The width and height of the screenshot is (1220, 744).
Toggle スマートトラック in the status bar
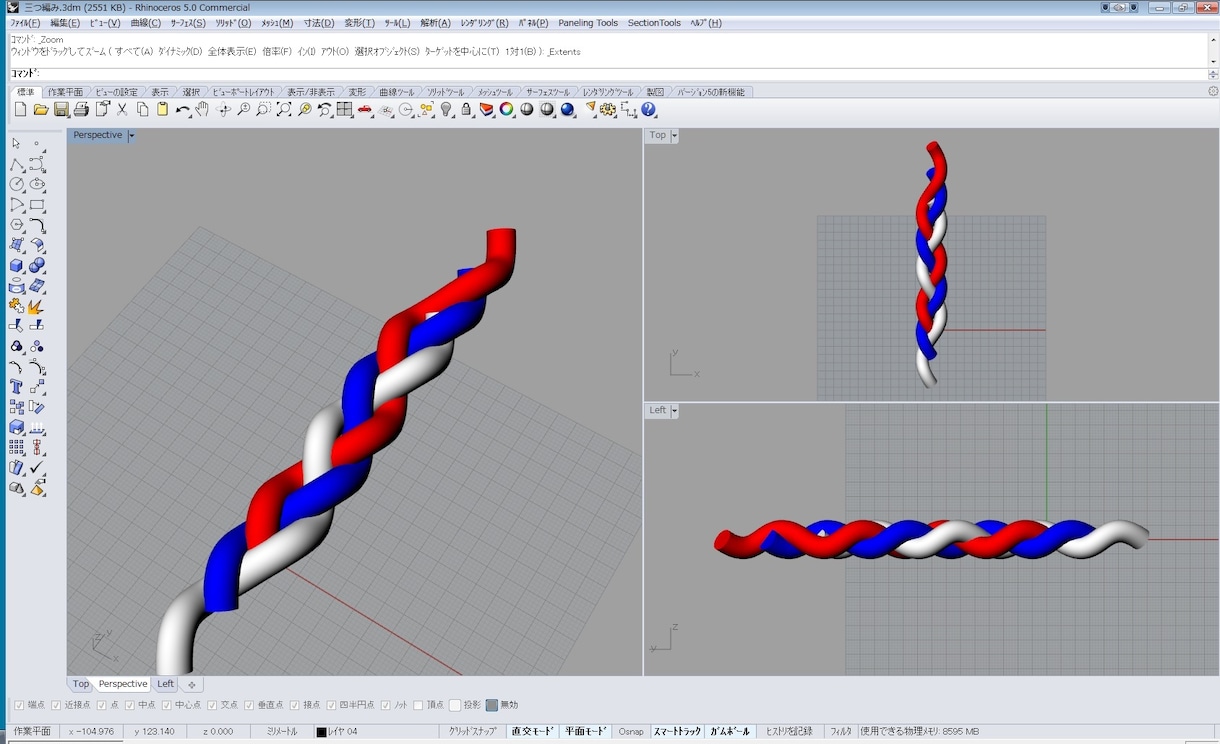click(677, 732)
